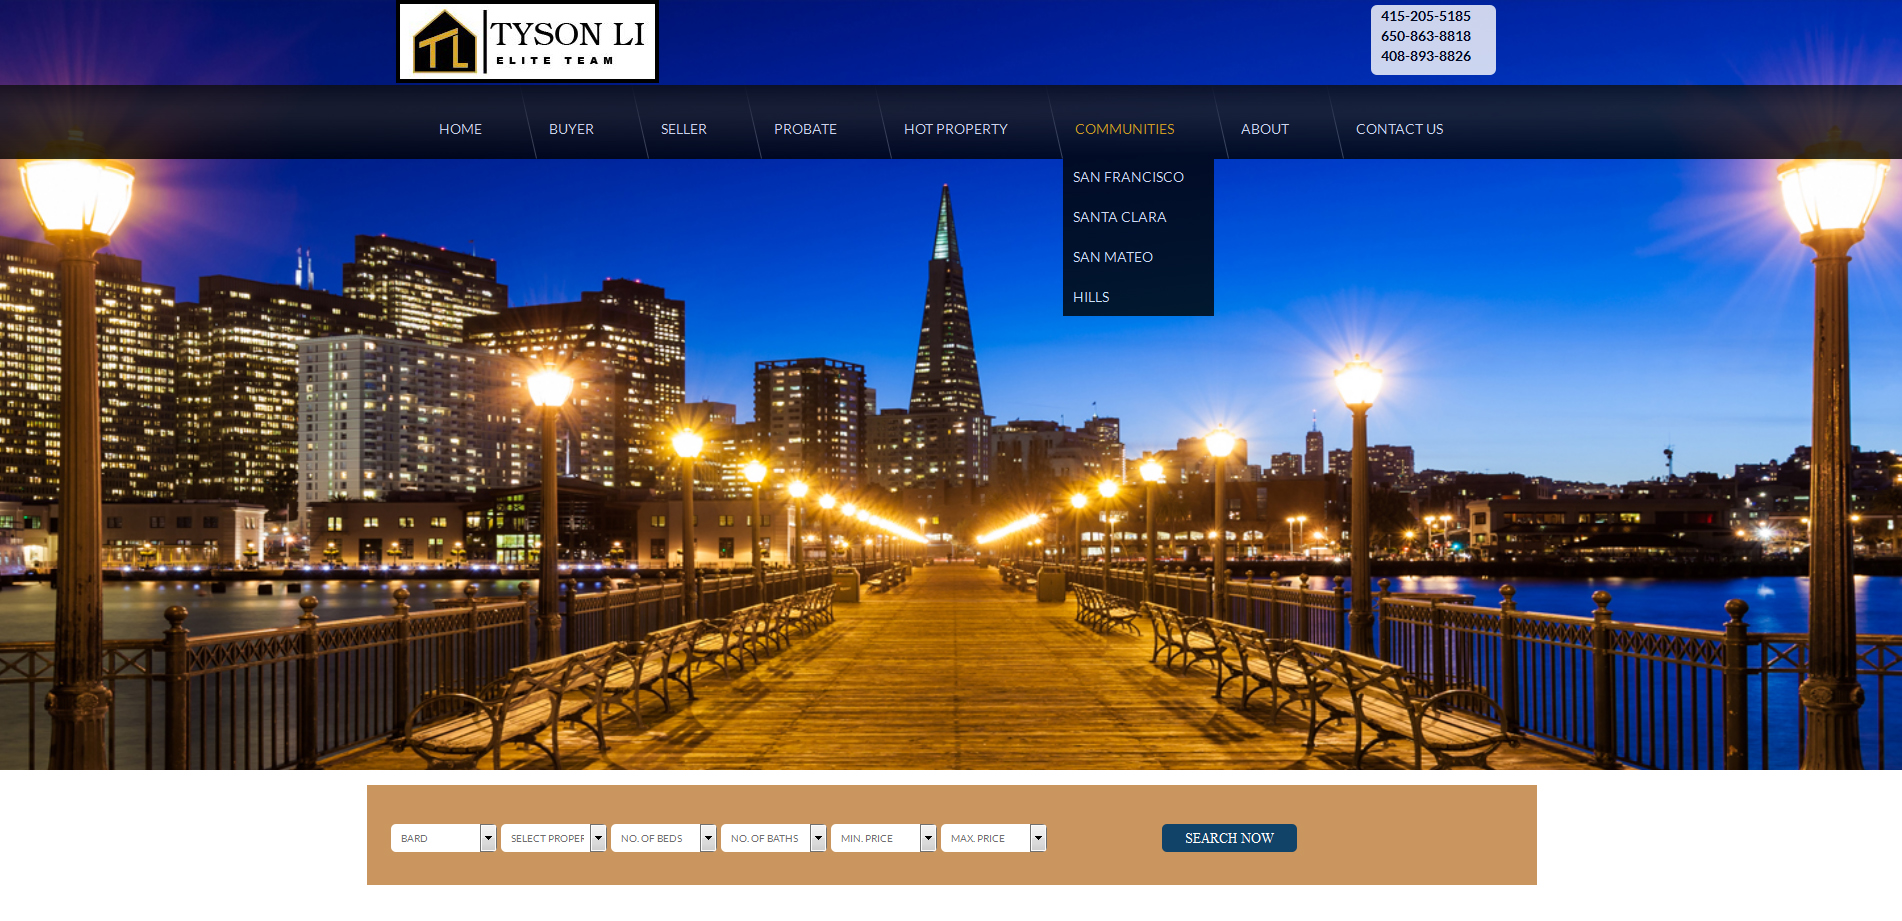Viewport: 1902px width, 921px height.
Task: Click the Tyson Li Elite Team logo
Action: [527, 42]
